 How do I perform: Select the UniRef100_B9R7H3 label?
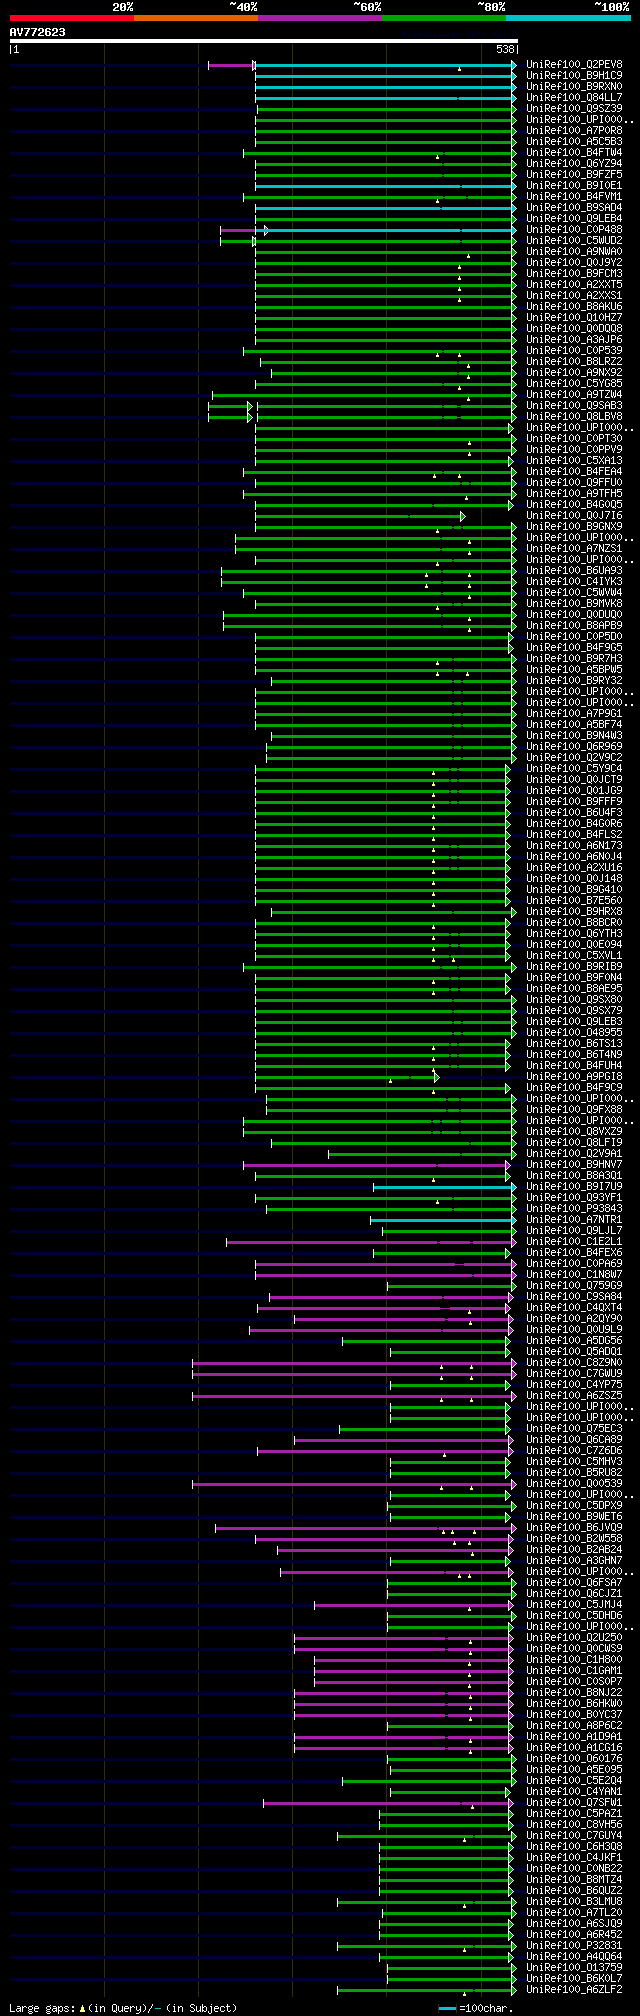click(x=574, y=658)
